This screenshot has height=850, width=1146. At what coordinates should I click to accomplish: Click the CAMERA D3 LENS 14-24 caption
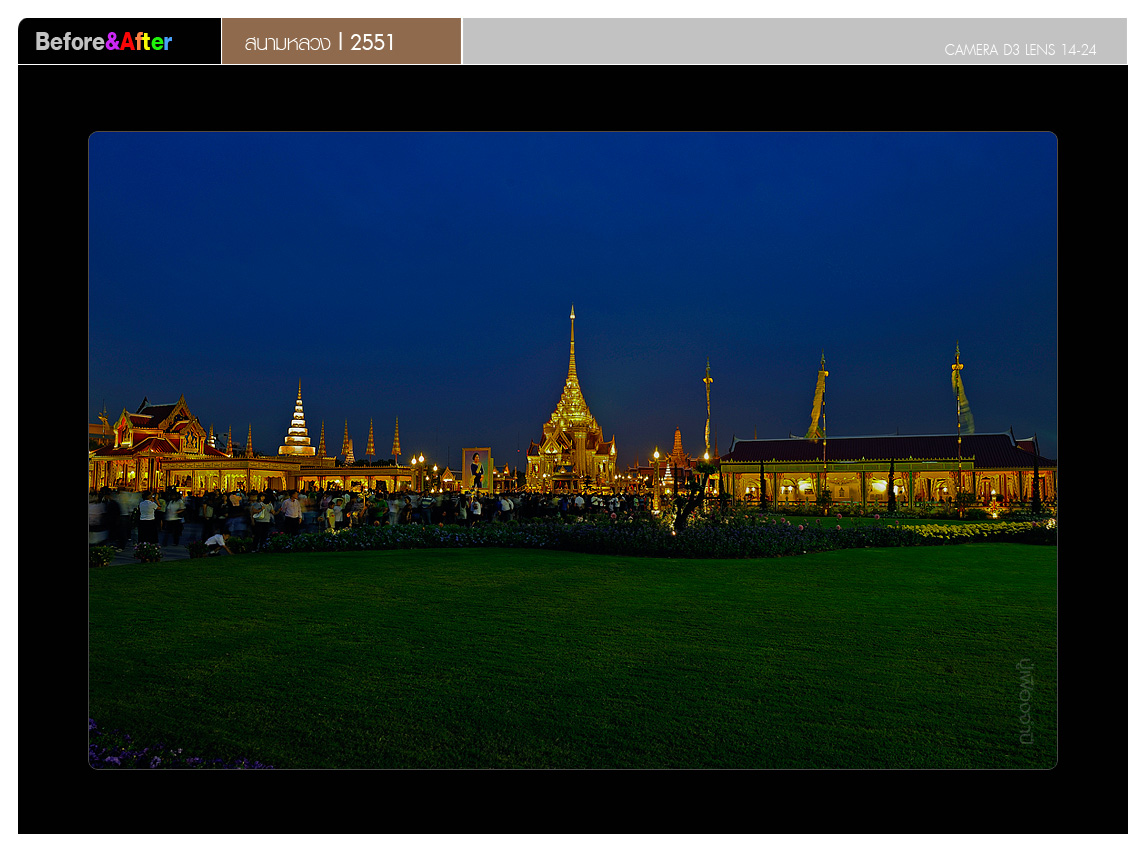(1019, 50)
